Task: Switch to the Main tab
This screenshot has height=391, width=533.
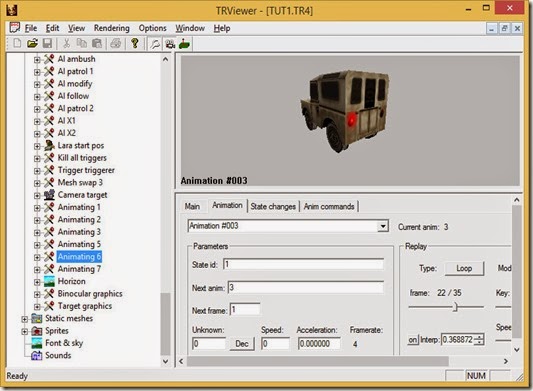Action: (x=192, y=206)
